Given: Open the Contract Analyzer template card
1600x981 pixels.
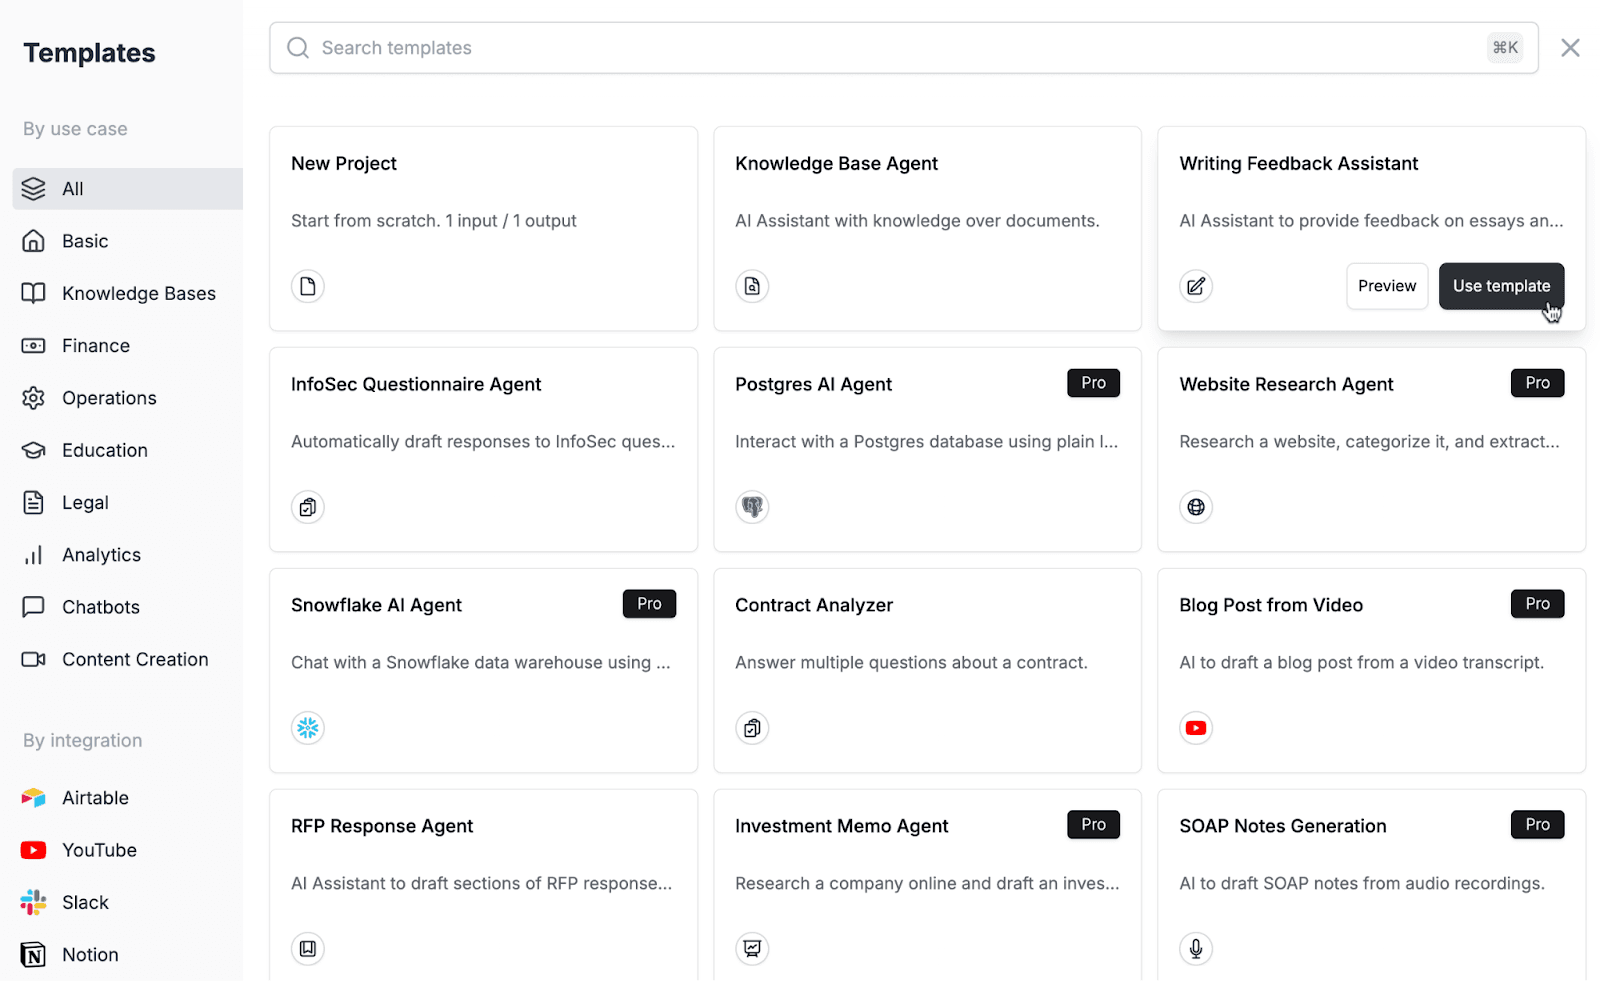Looking at the screenshot, I should (x=927, y=671).
